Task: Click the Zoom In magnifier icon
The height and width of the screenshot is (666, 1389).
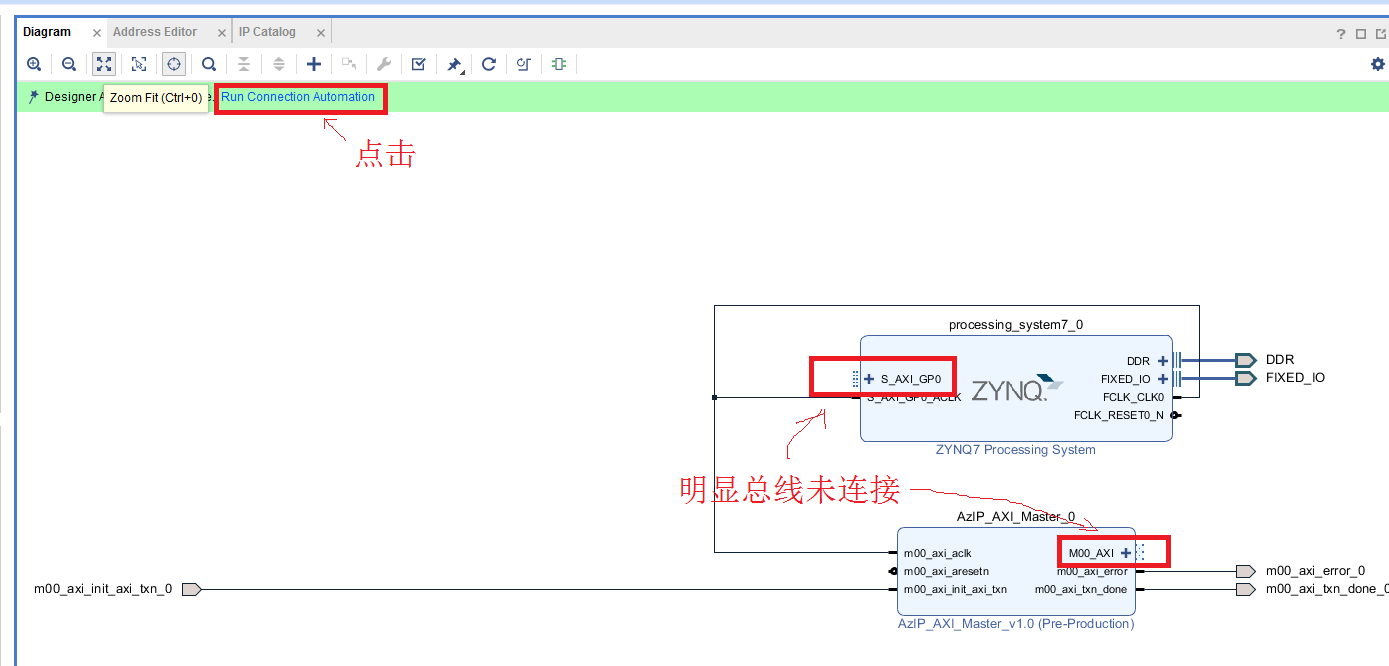Action: 34,64
